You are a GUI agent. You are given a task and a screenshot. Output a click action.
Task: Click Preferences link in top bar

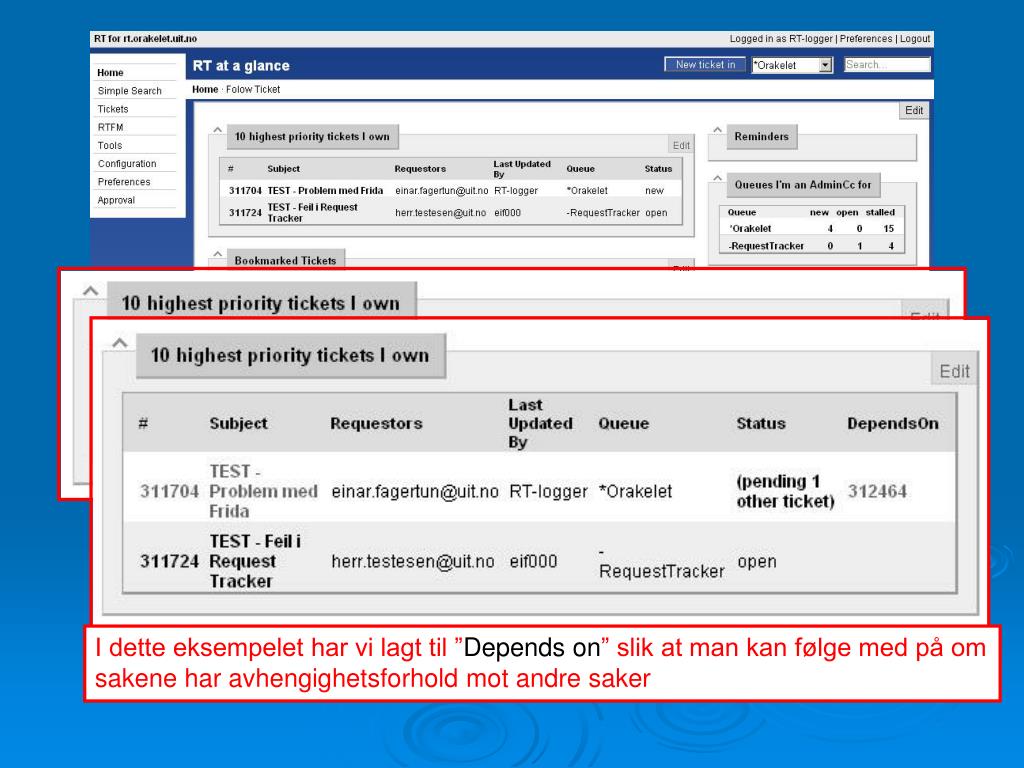point(865,39)
